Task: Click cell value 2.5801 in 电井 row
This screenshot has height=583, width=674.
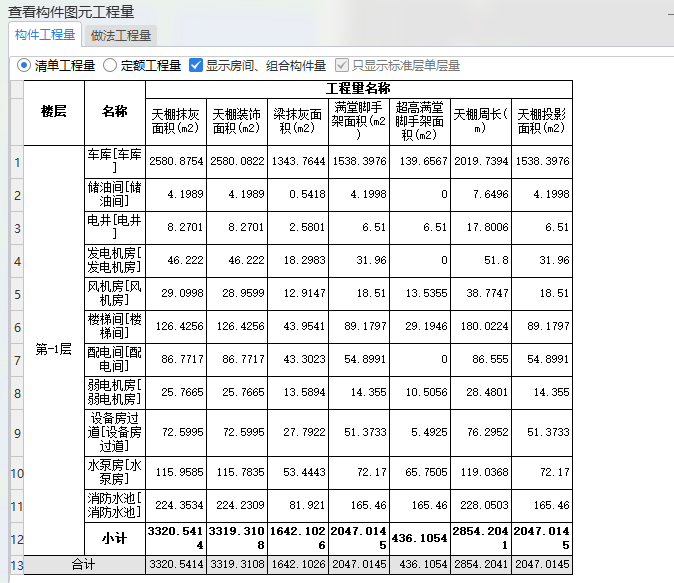Action: [x=298, y=227]
